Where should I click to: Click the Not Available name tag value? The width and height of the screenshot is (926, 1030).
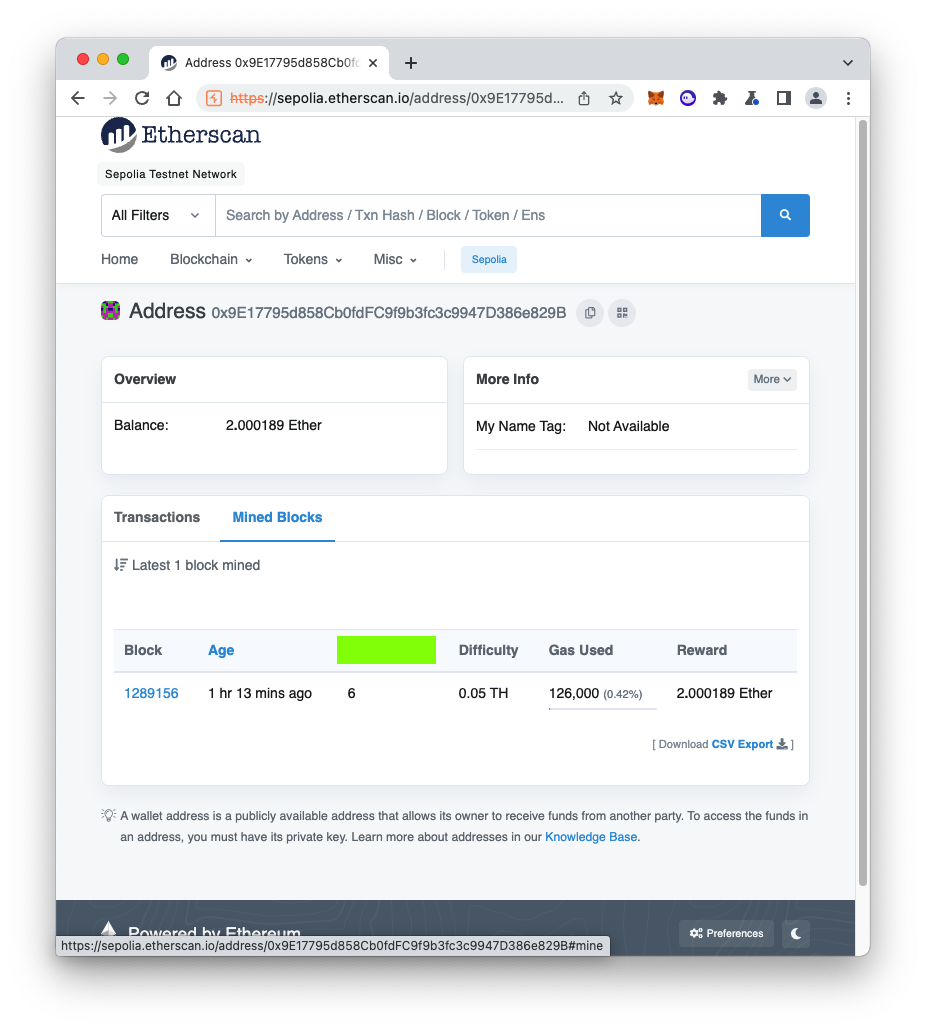pyautogui.click(x=628, y=426)
